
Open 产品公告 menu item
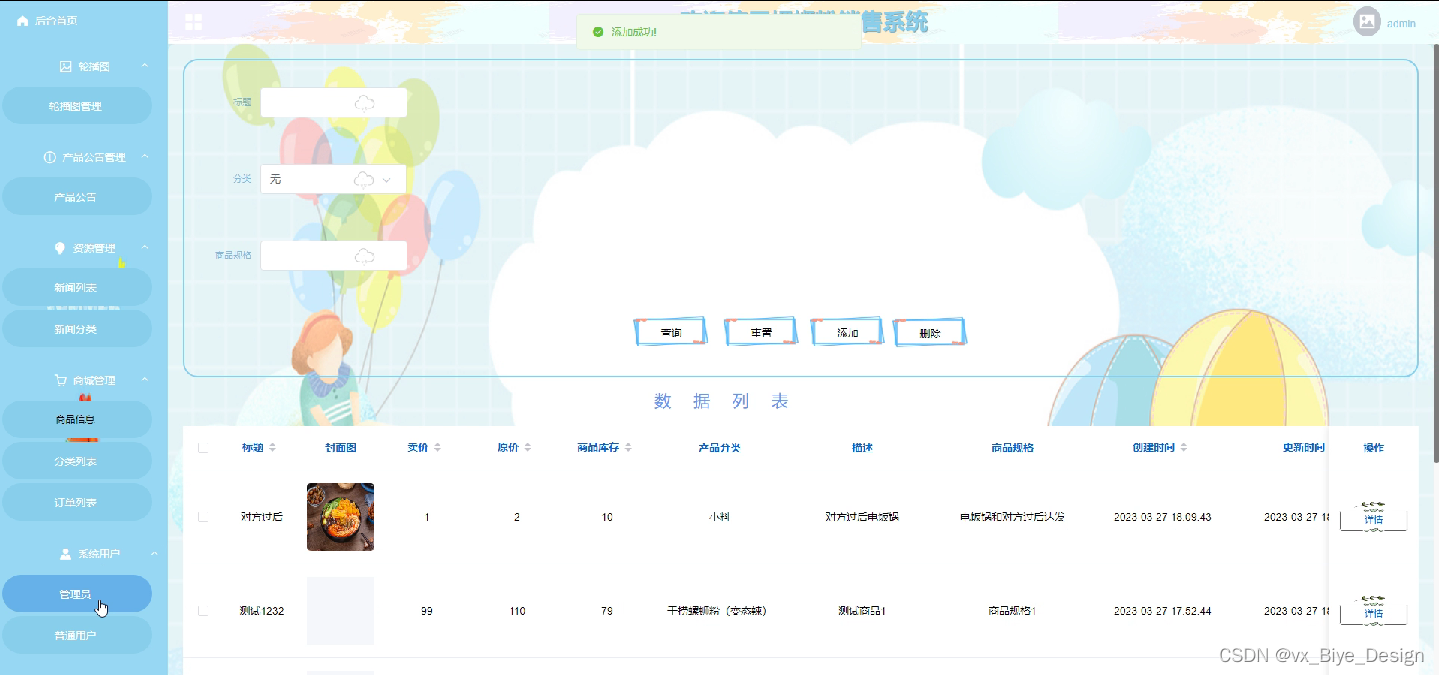pos(77,197)
